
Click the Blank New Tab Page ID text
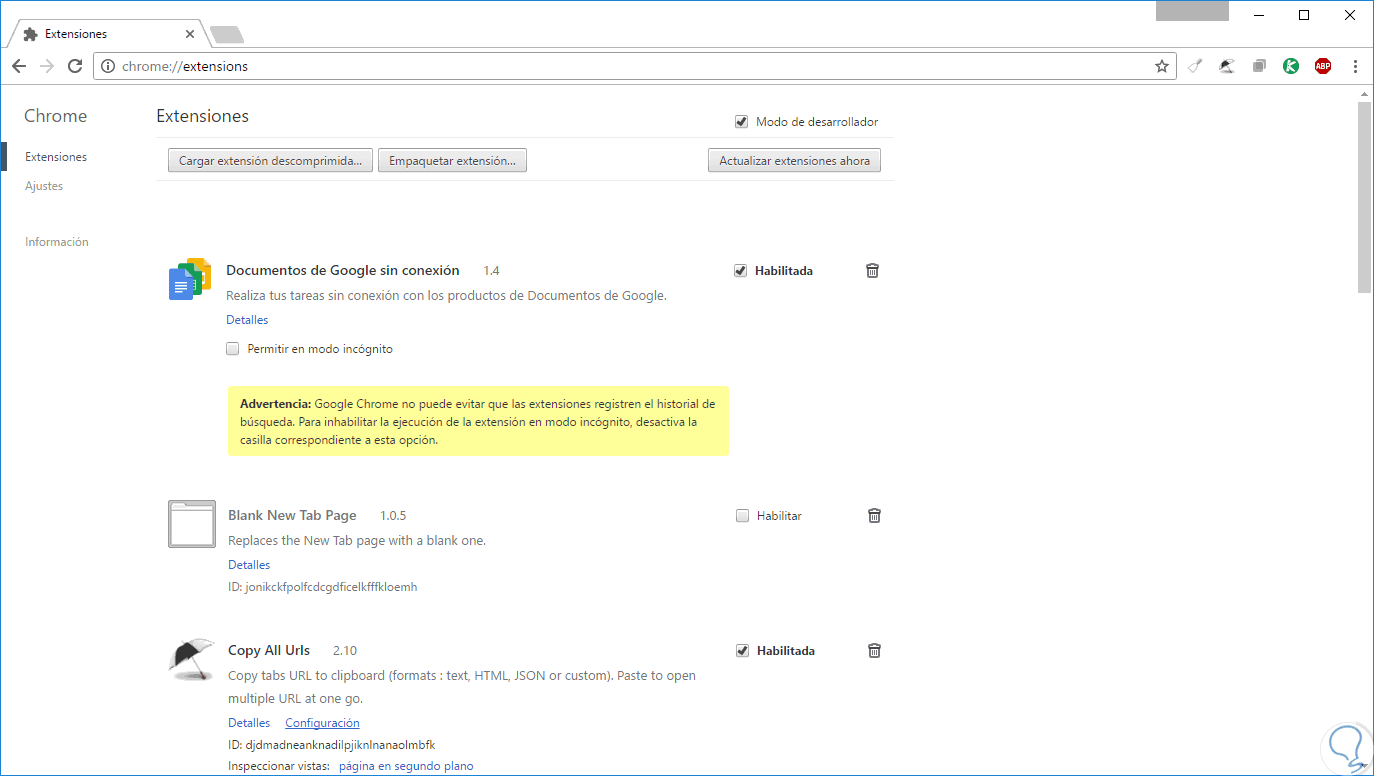click(323, 587)
